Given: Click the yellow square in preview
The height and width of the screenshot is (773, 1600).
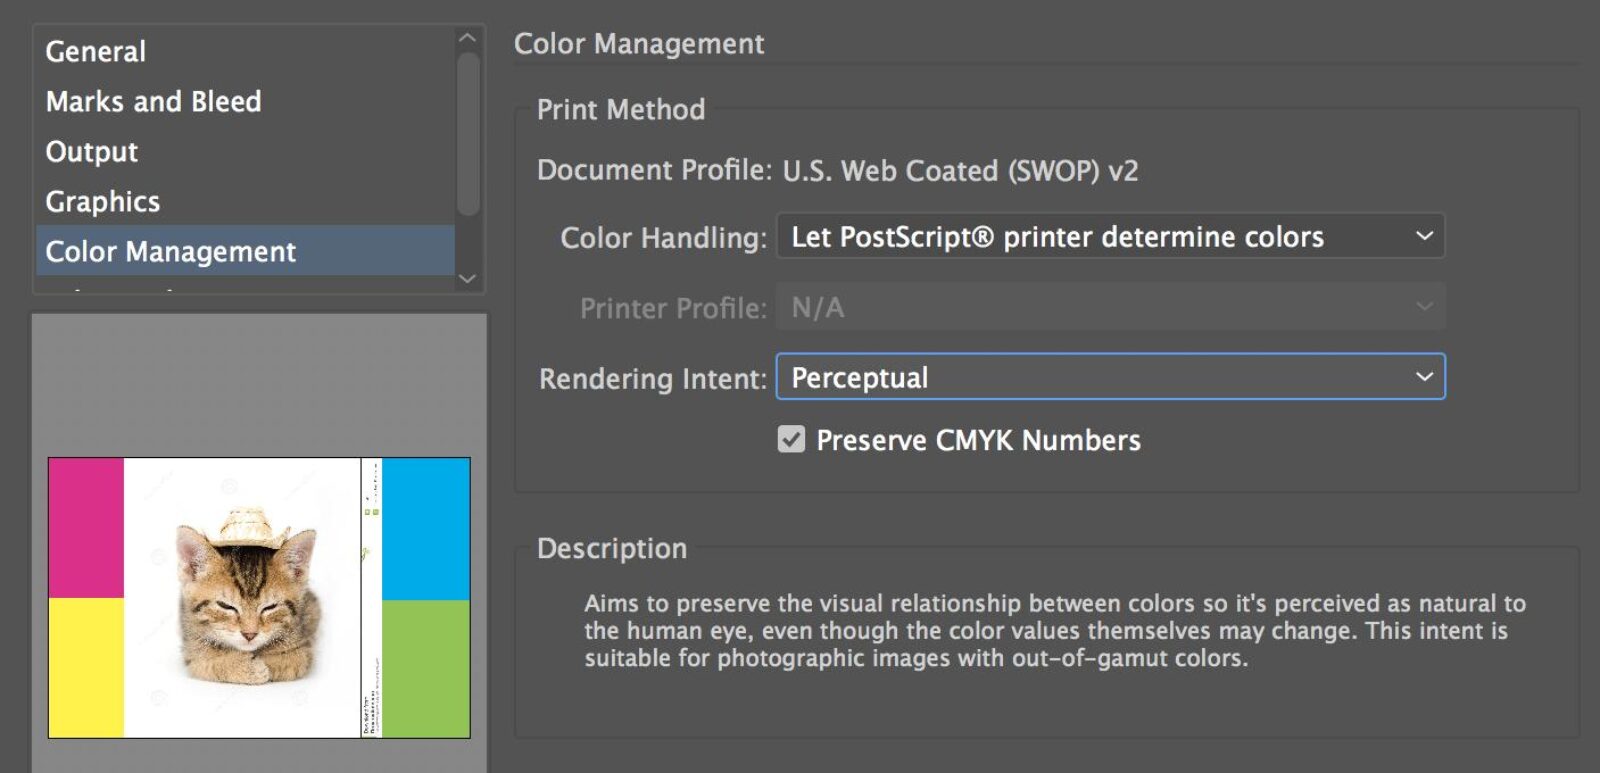Looking at the screenshot, I should point(86,668).
